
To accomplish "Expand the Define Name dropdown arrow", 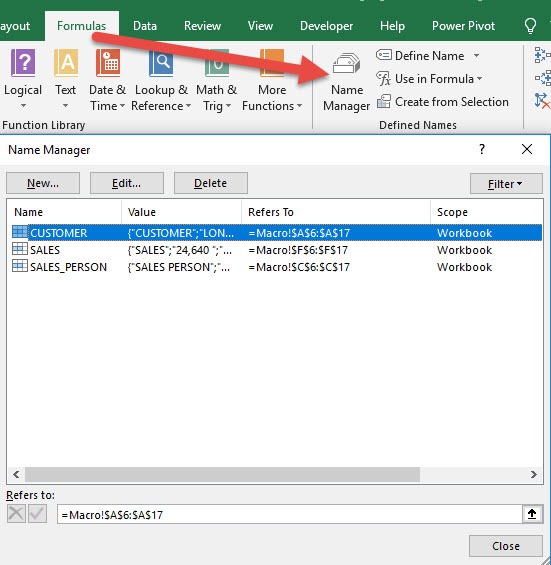I will 476,55.
